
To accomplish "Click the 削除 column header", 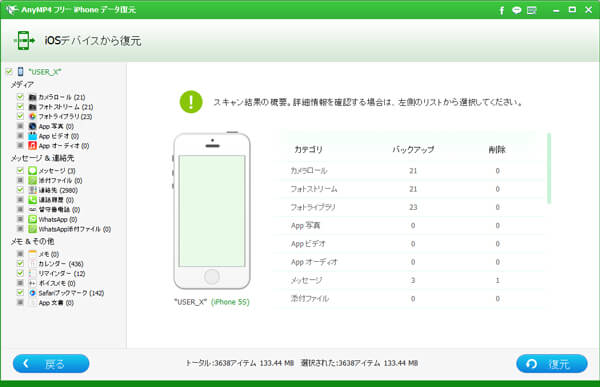I will coord(497,149).
